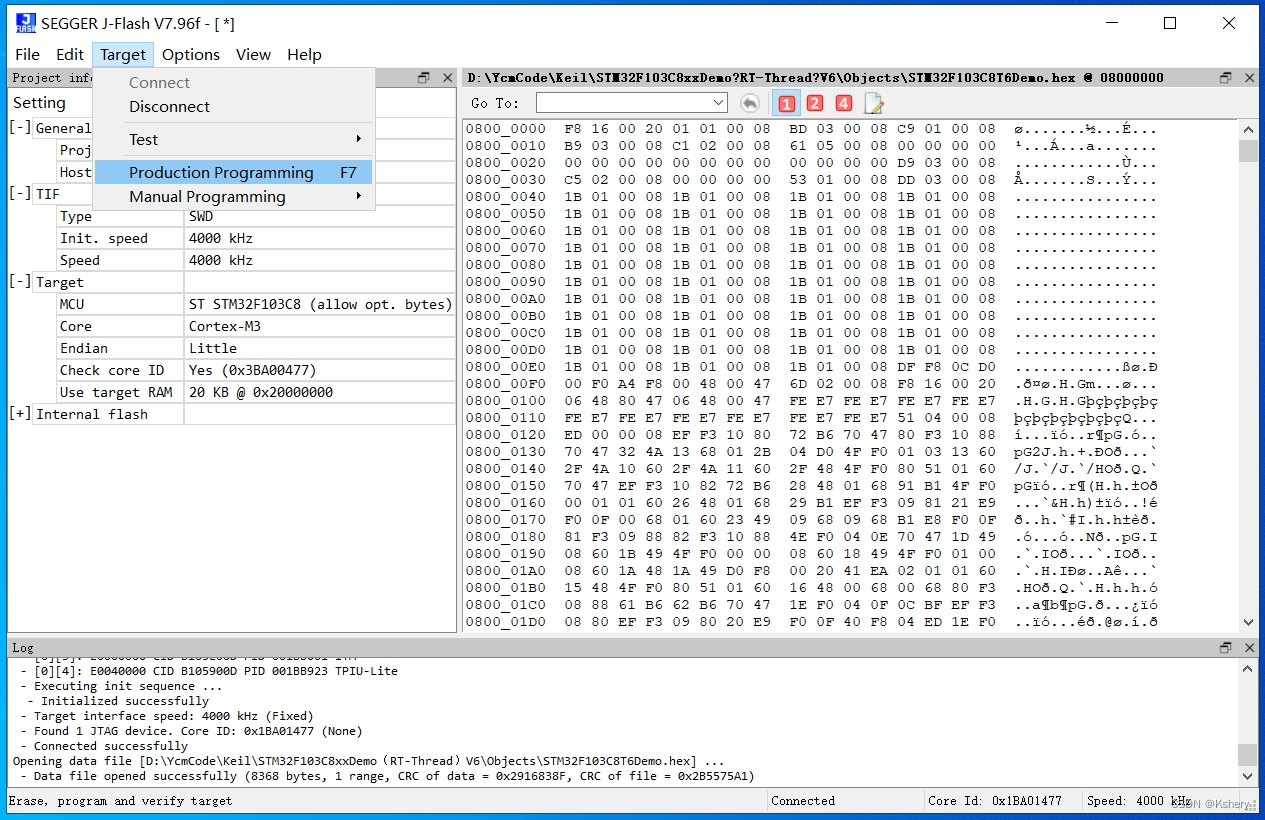Click the Speed: 4000 kHz status entry

coord(1140,801)
